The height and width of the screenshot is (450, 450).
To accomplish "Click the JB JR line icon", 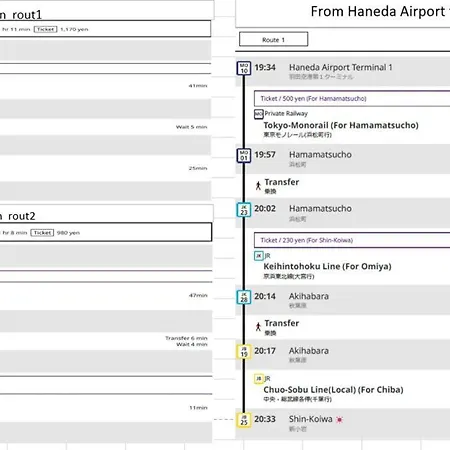I will (259, 379).
